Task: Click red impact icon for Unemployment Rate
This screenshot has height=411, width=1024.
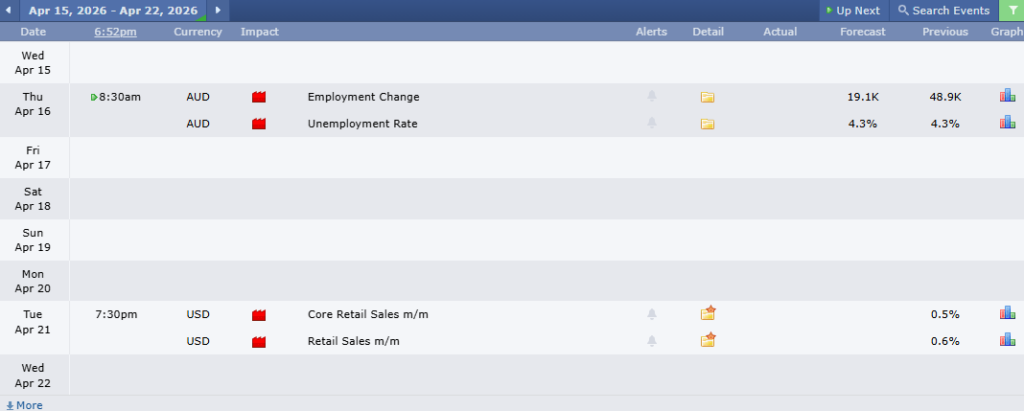Action: (x=259, y=123)
